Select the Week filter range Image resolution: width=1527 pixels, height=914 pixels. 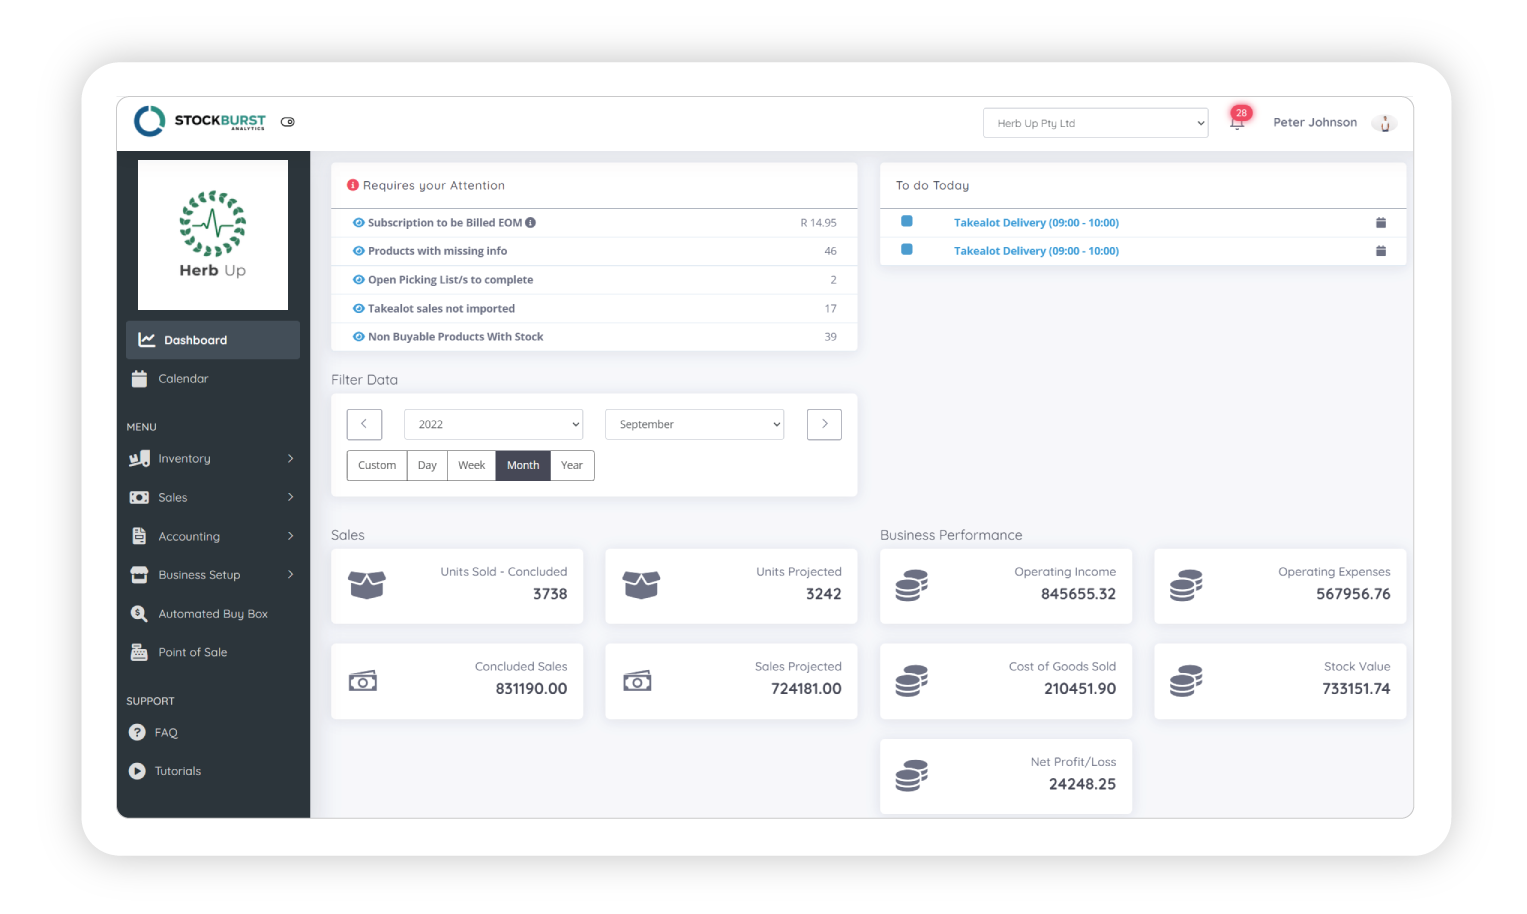[x=471, y=465]
